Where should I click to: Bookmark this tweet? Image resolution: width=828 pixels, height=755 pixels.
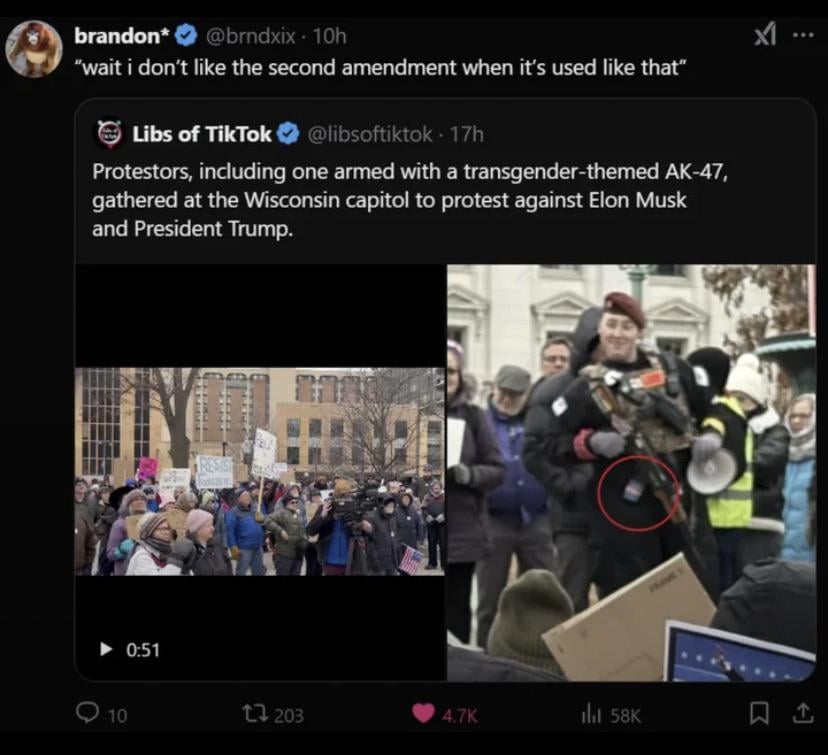(760, 714)
